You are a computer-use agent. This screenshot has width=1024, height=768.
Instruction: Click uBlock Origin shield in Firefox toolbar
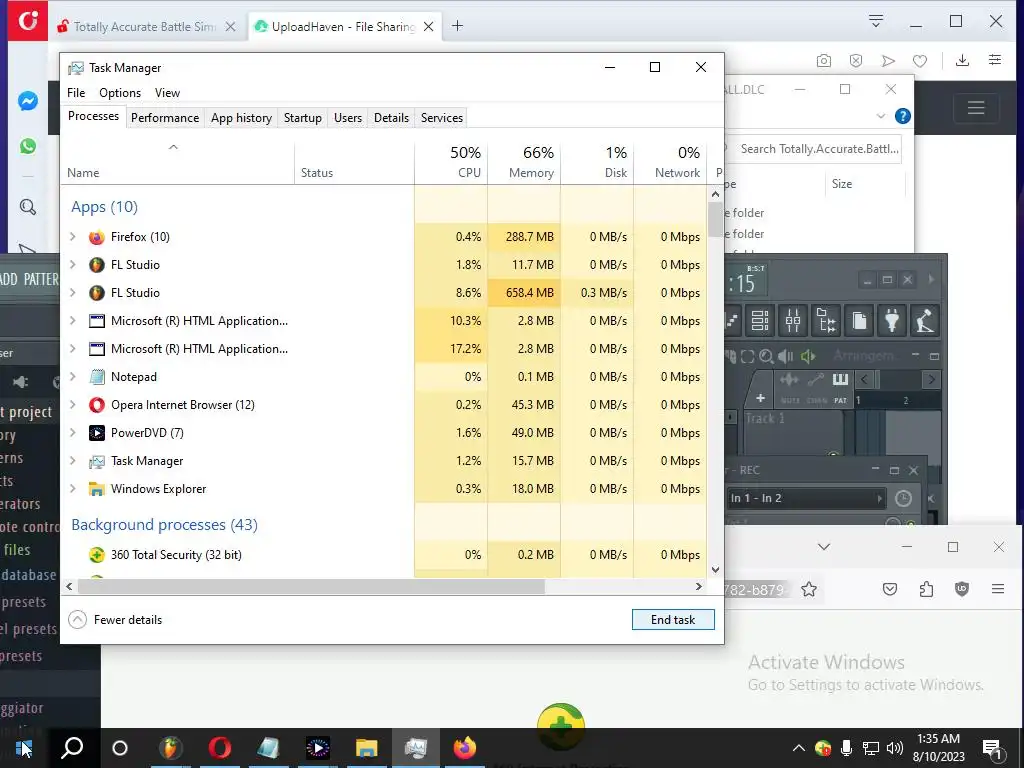click(961, 589)
